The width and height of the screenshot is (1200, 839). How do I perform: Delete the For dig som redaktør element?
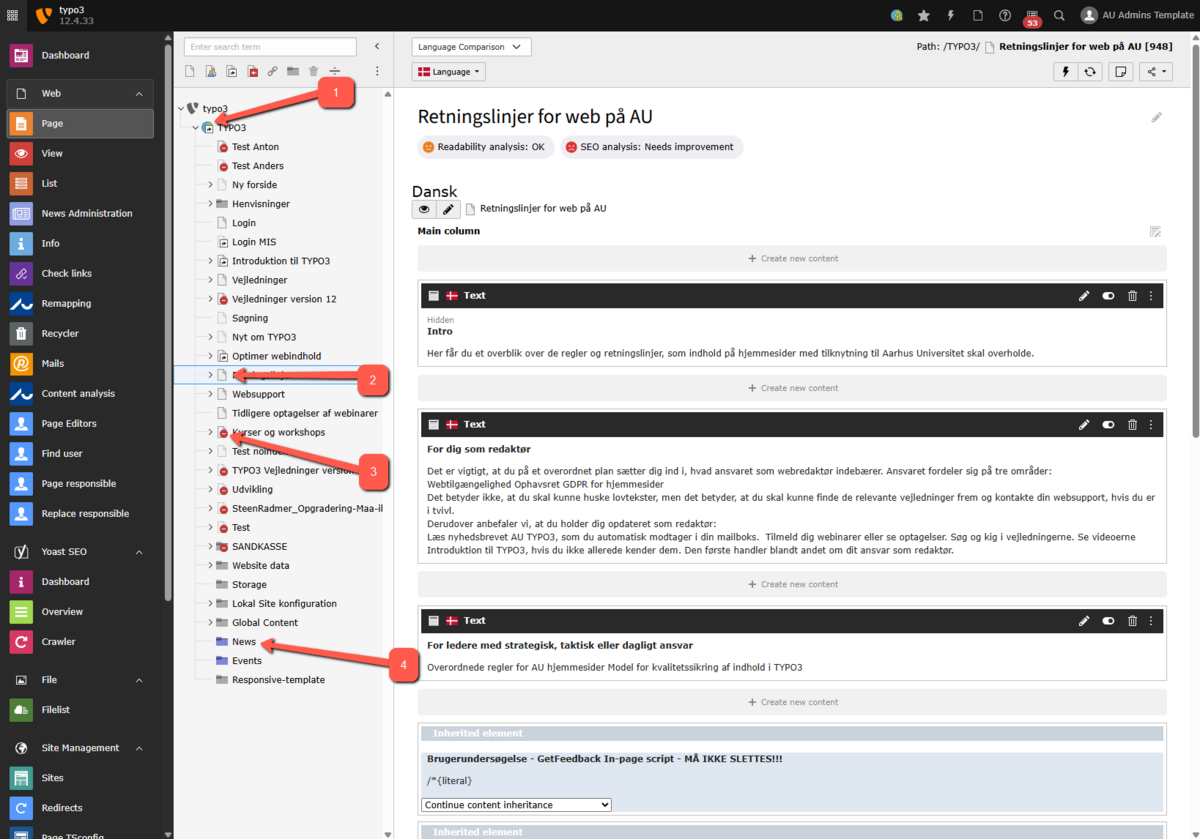[1132, 424]
